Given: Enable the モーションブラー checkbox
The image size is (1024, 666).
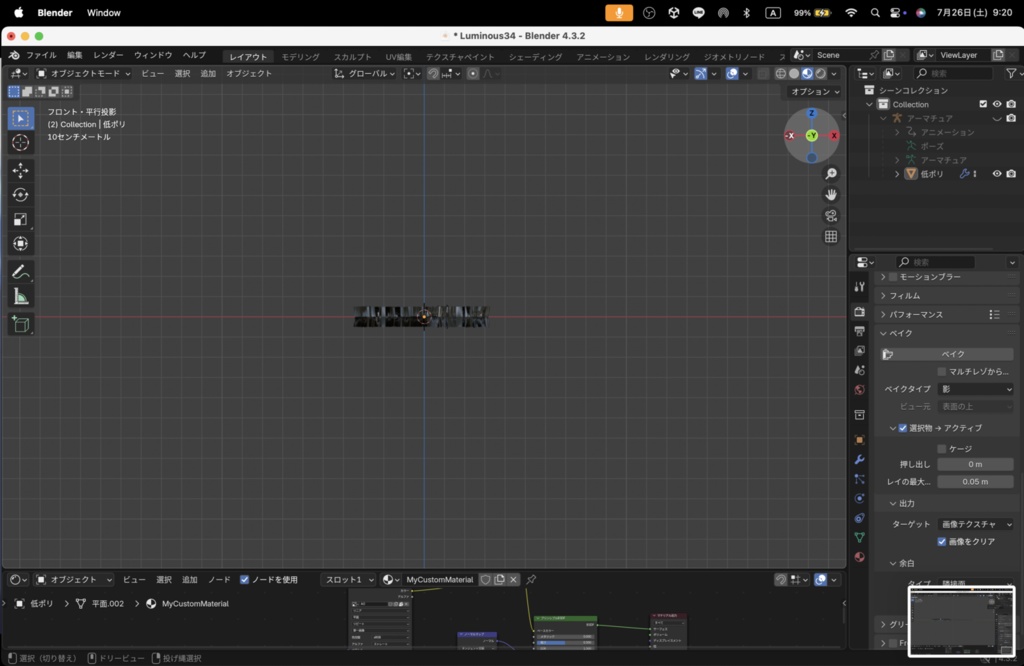Looking at the screenshot, I should click(x=893, y=277).
